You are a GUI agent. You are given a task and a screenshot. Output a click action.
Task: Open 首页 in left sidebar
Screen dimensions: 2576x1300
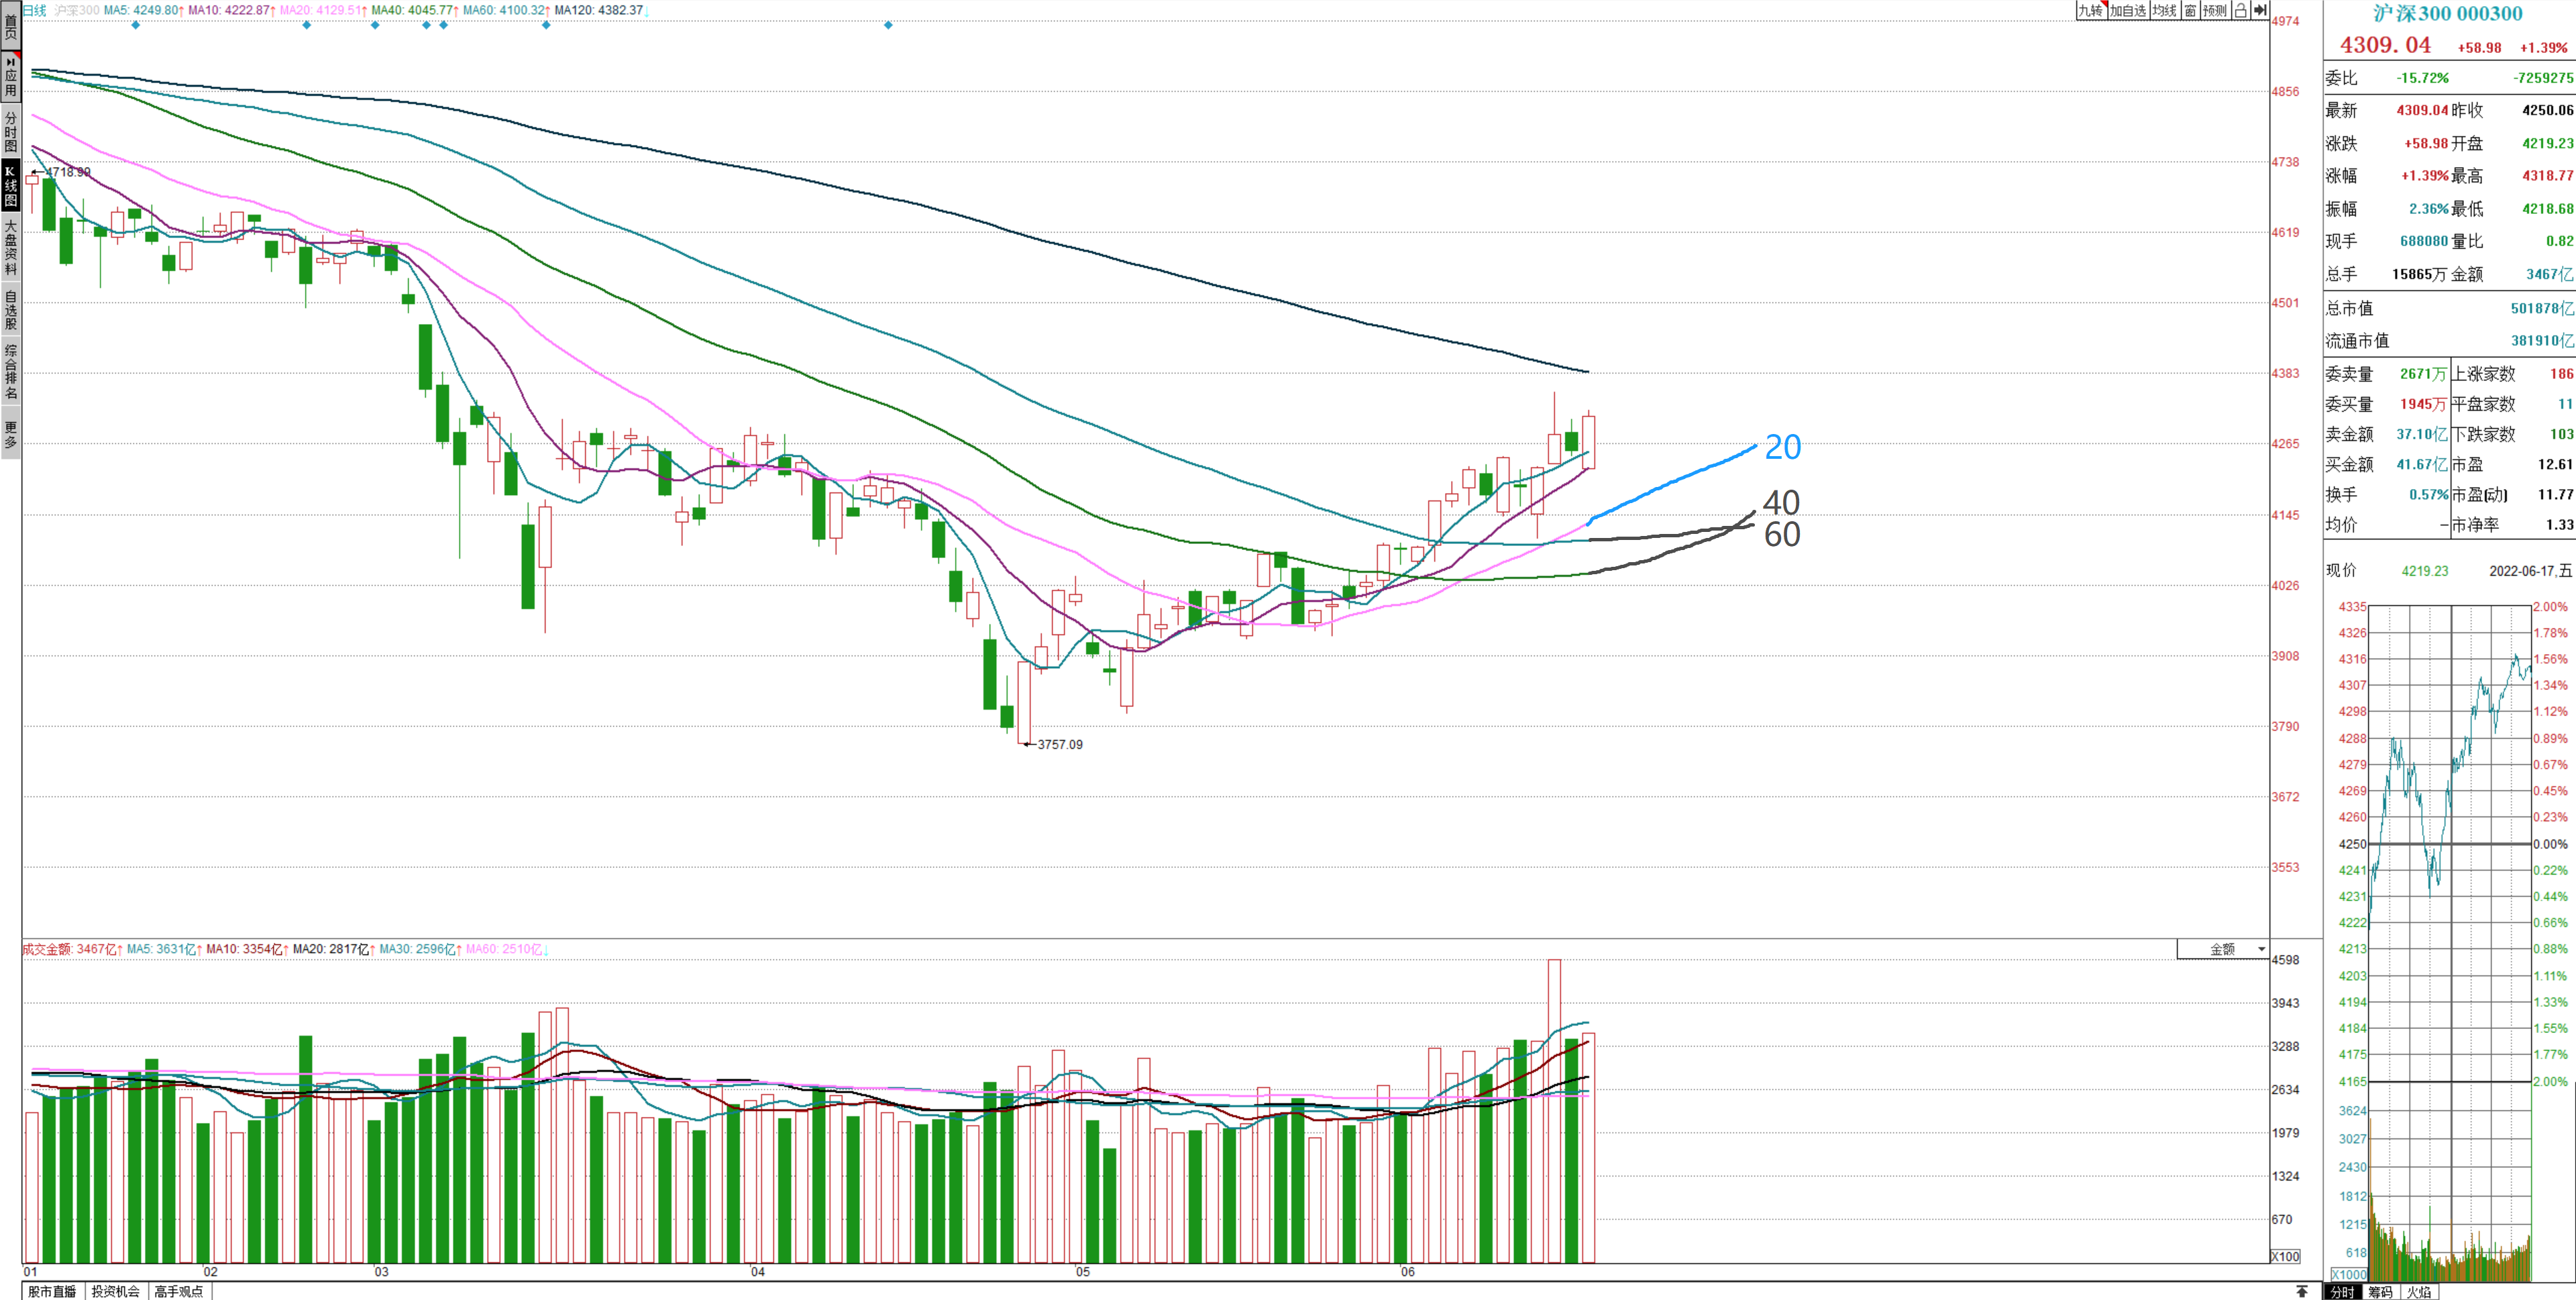(x=10, y=26)
